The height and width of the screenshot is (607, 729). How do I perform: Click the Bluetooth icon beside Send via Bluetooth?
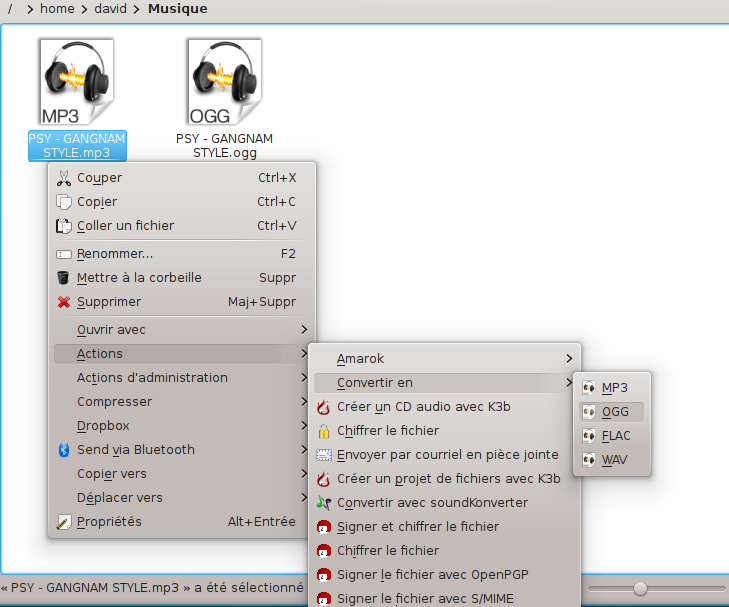[64, 450]
